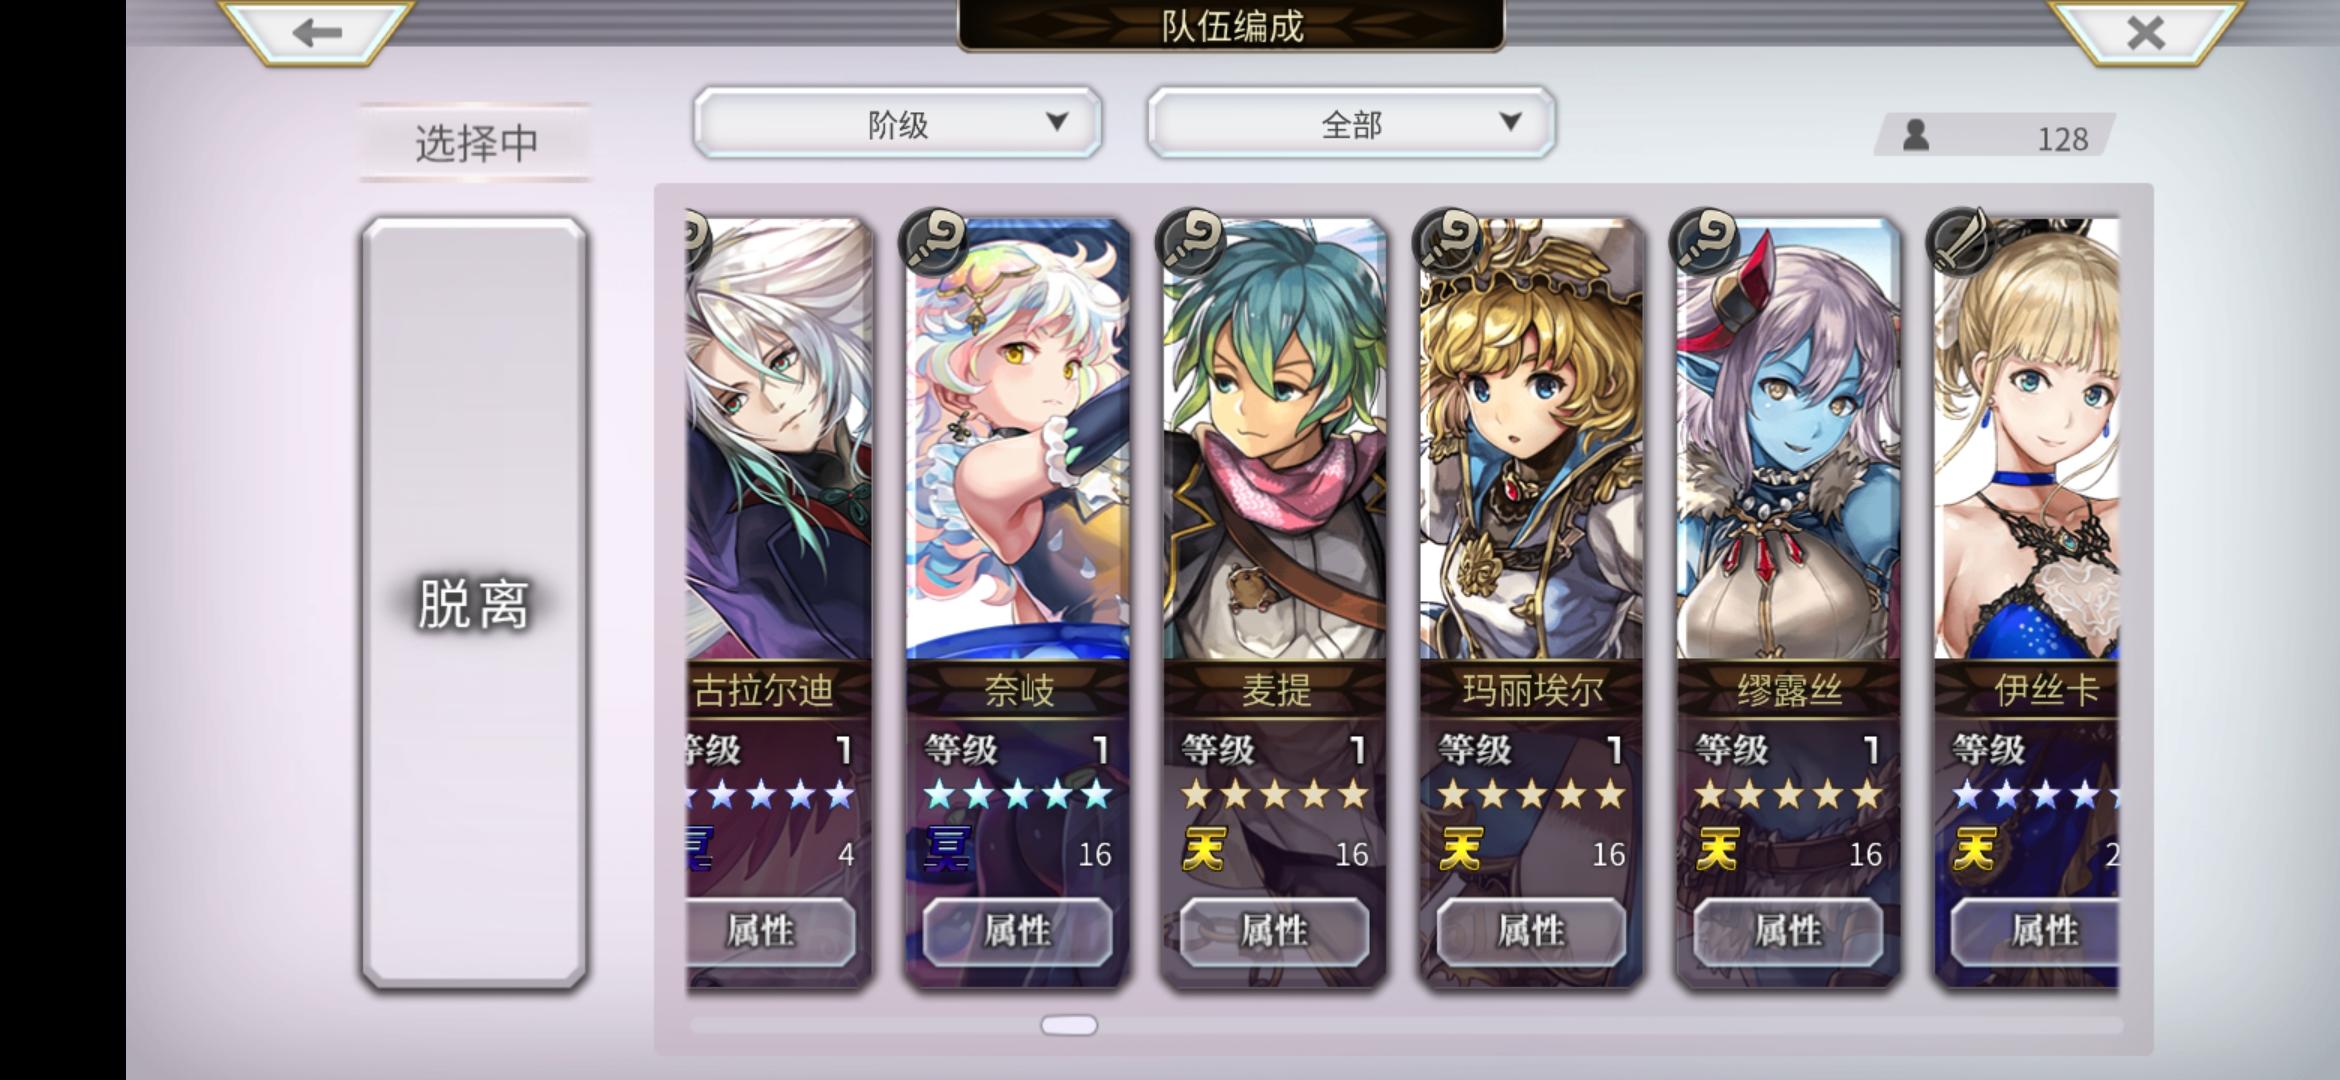Open 属性 for 奈岐
Screen dimensions: 2340x1080
[1017, 931]
